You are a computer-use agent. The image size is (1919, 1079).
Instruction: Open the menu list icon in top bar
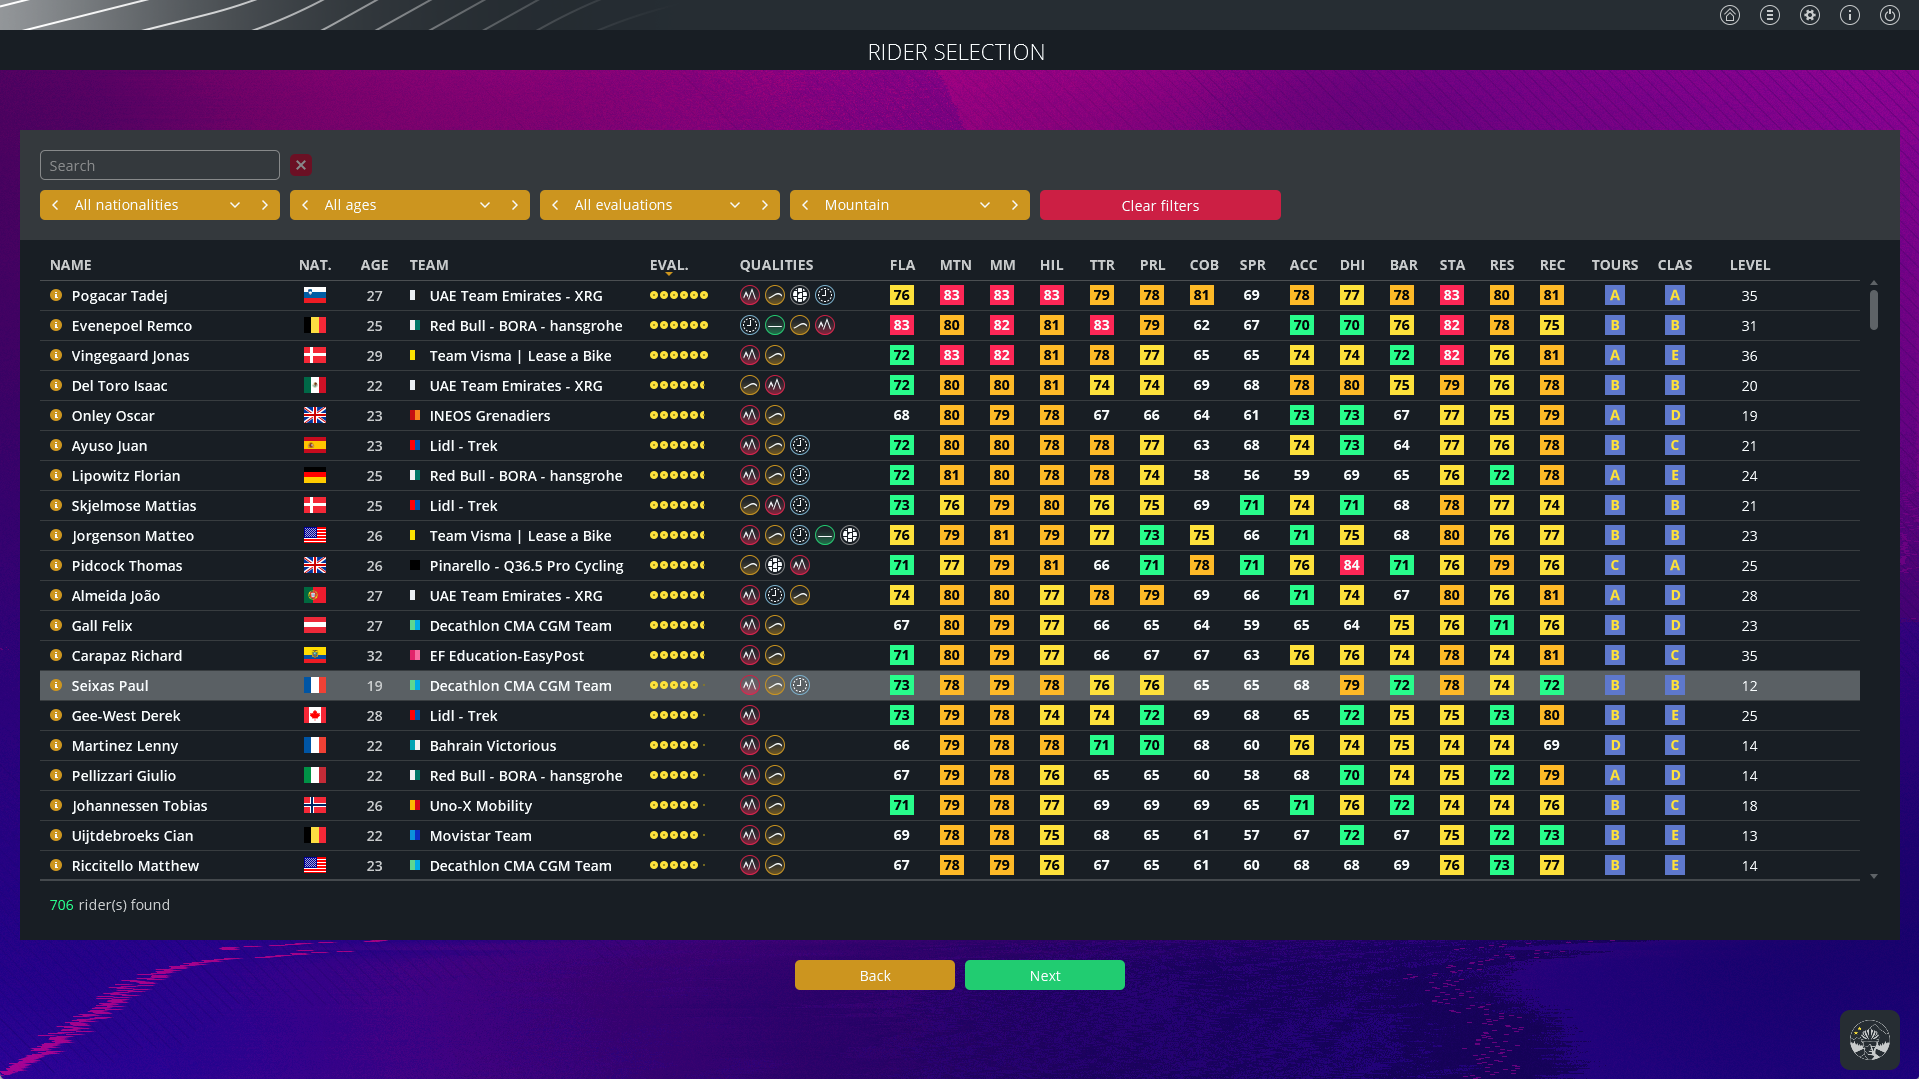(x=1770, y=15)
